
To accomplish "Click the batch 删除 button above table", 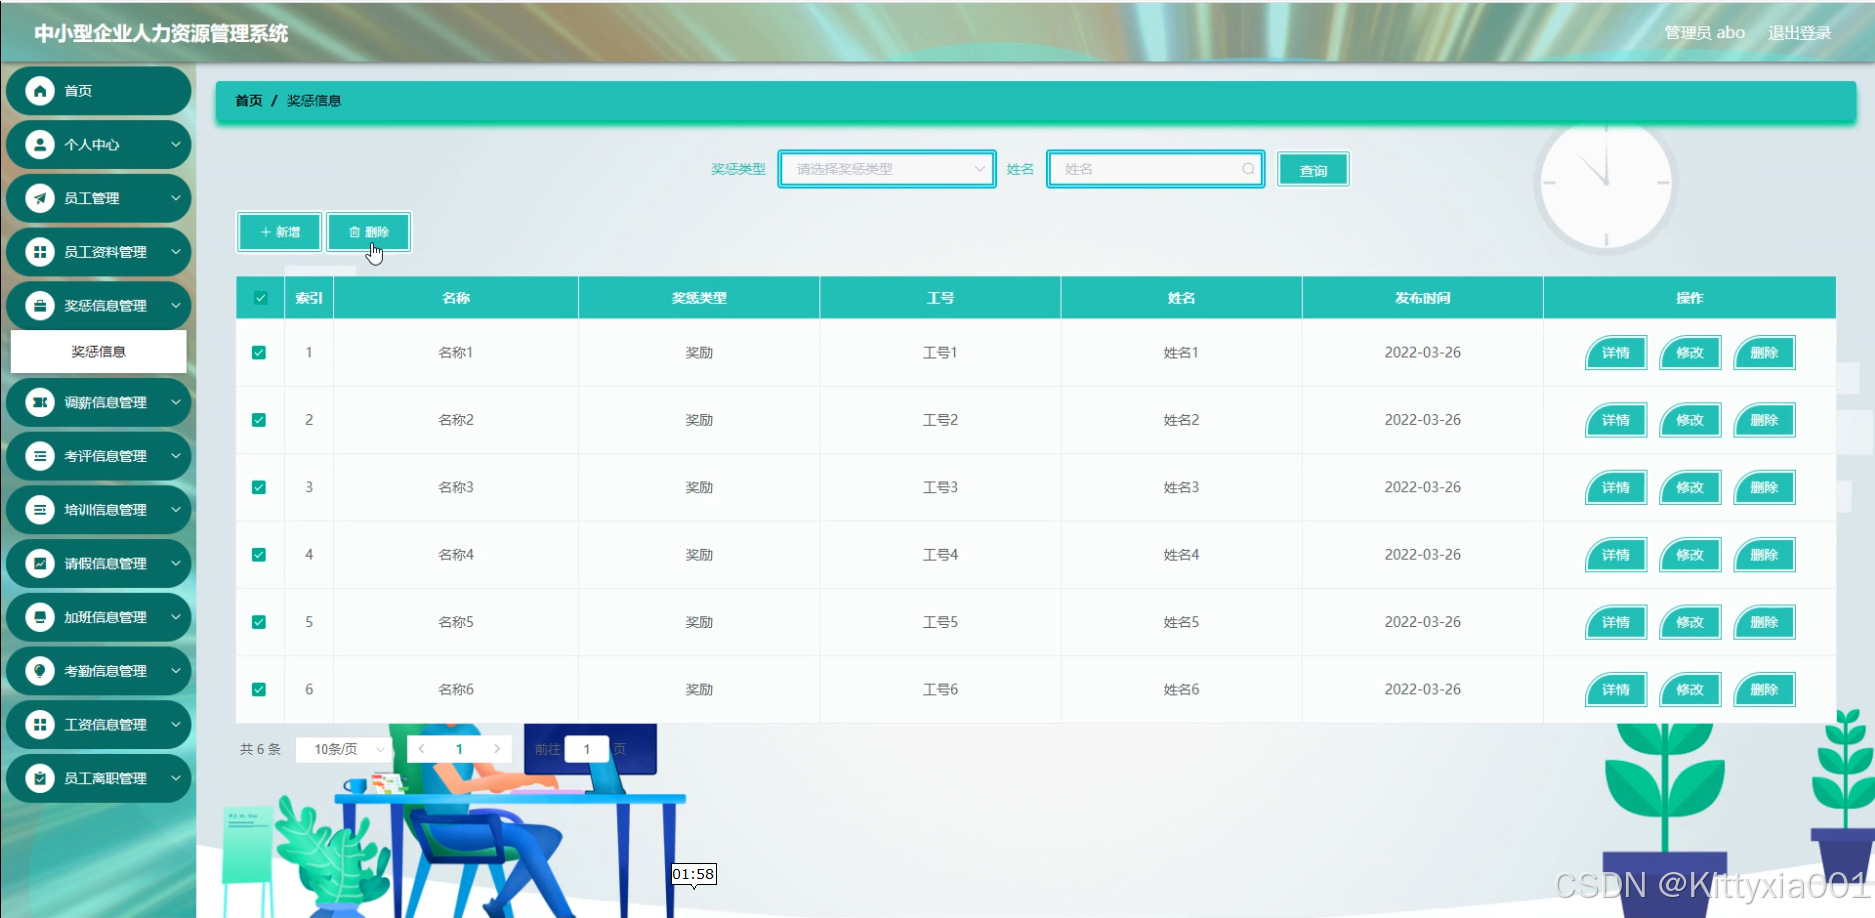I will (369, 232).
